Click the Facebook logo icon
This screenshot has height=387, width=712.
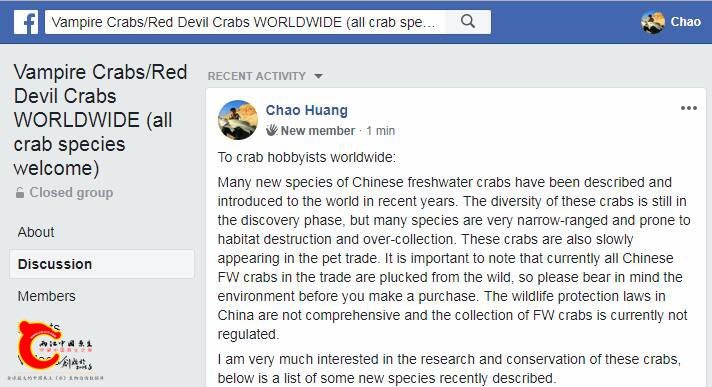pos(26,22)
